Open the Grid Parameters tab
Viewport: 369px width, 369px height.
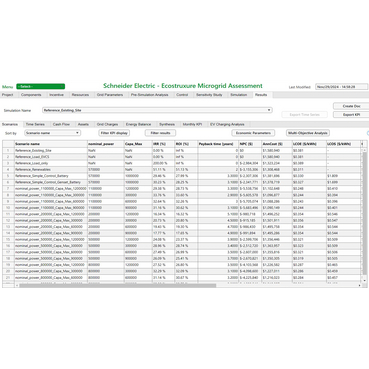click(x=110, y=95)
